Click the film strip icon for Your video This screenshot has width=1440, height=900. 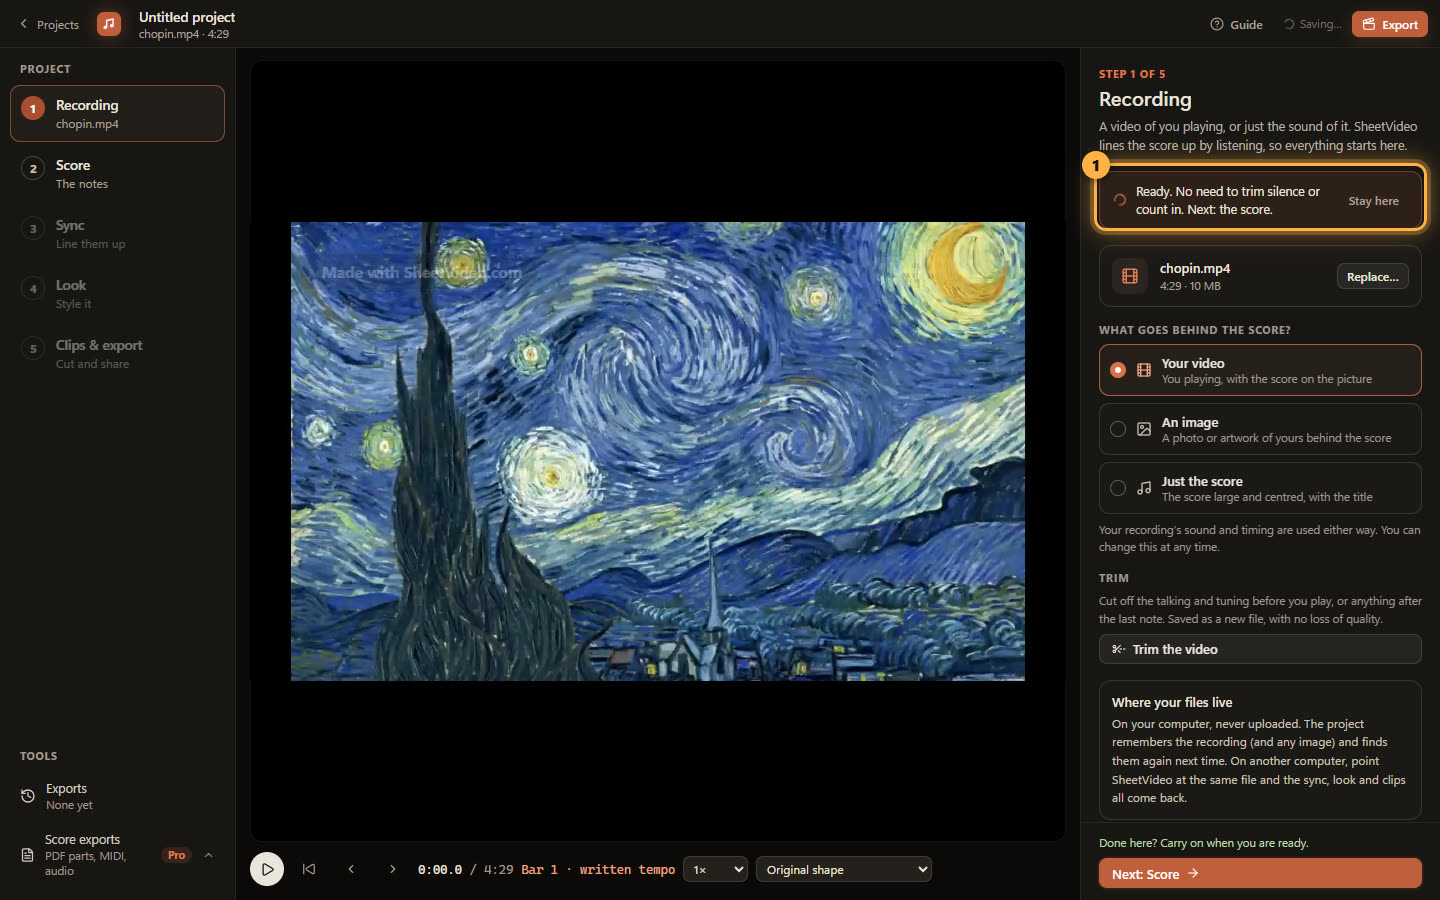click(x=1144, y=370)
